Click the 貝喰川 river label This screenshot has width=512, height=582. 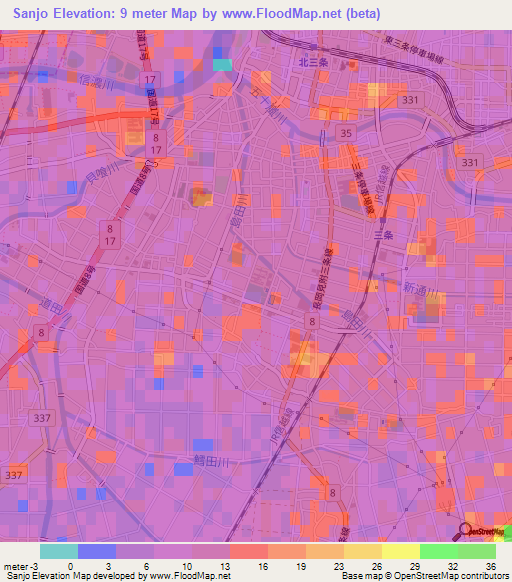point(103,173)
